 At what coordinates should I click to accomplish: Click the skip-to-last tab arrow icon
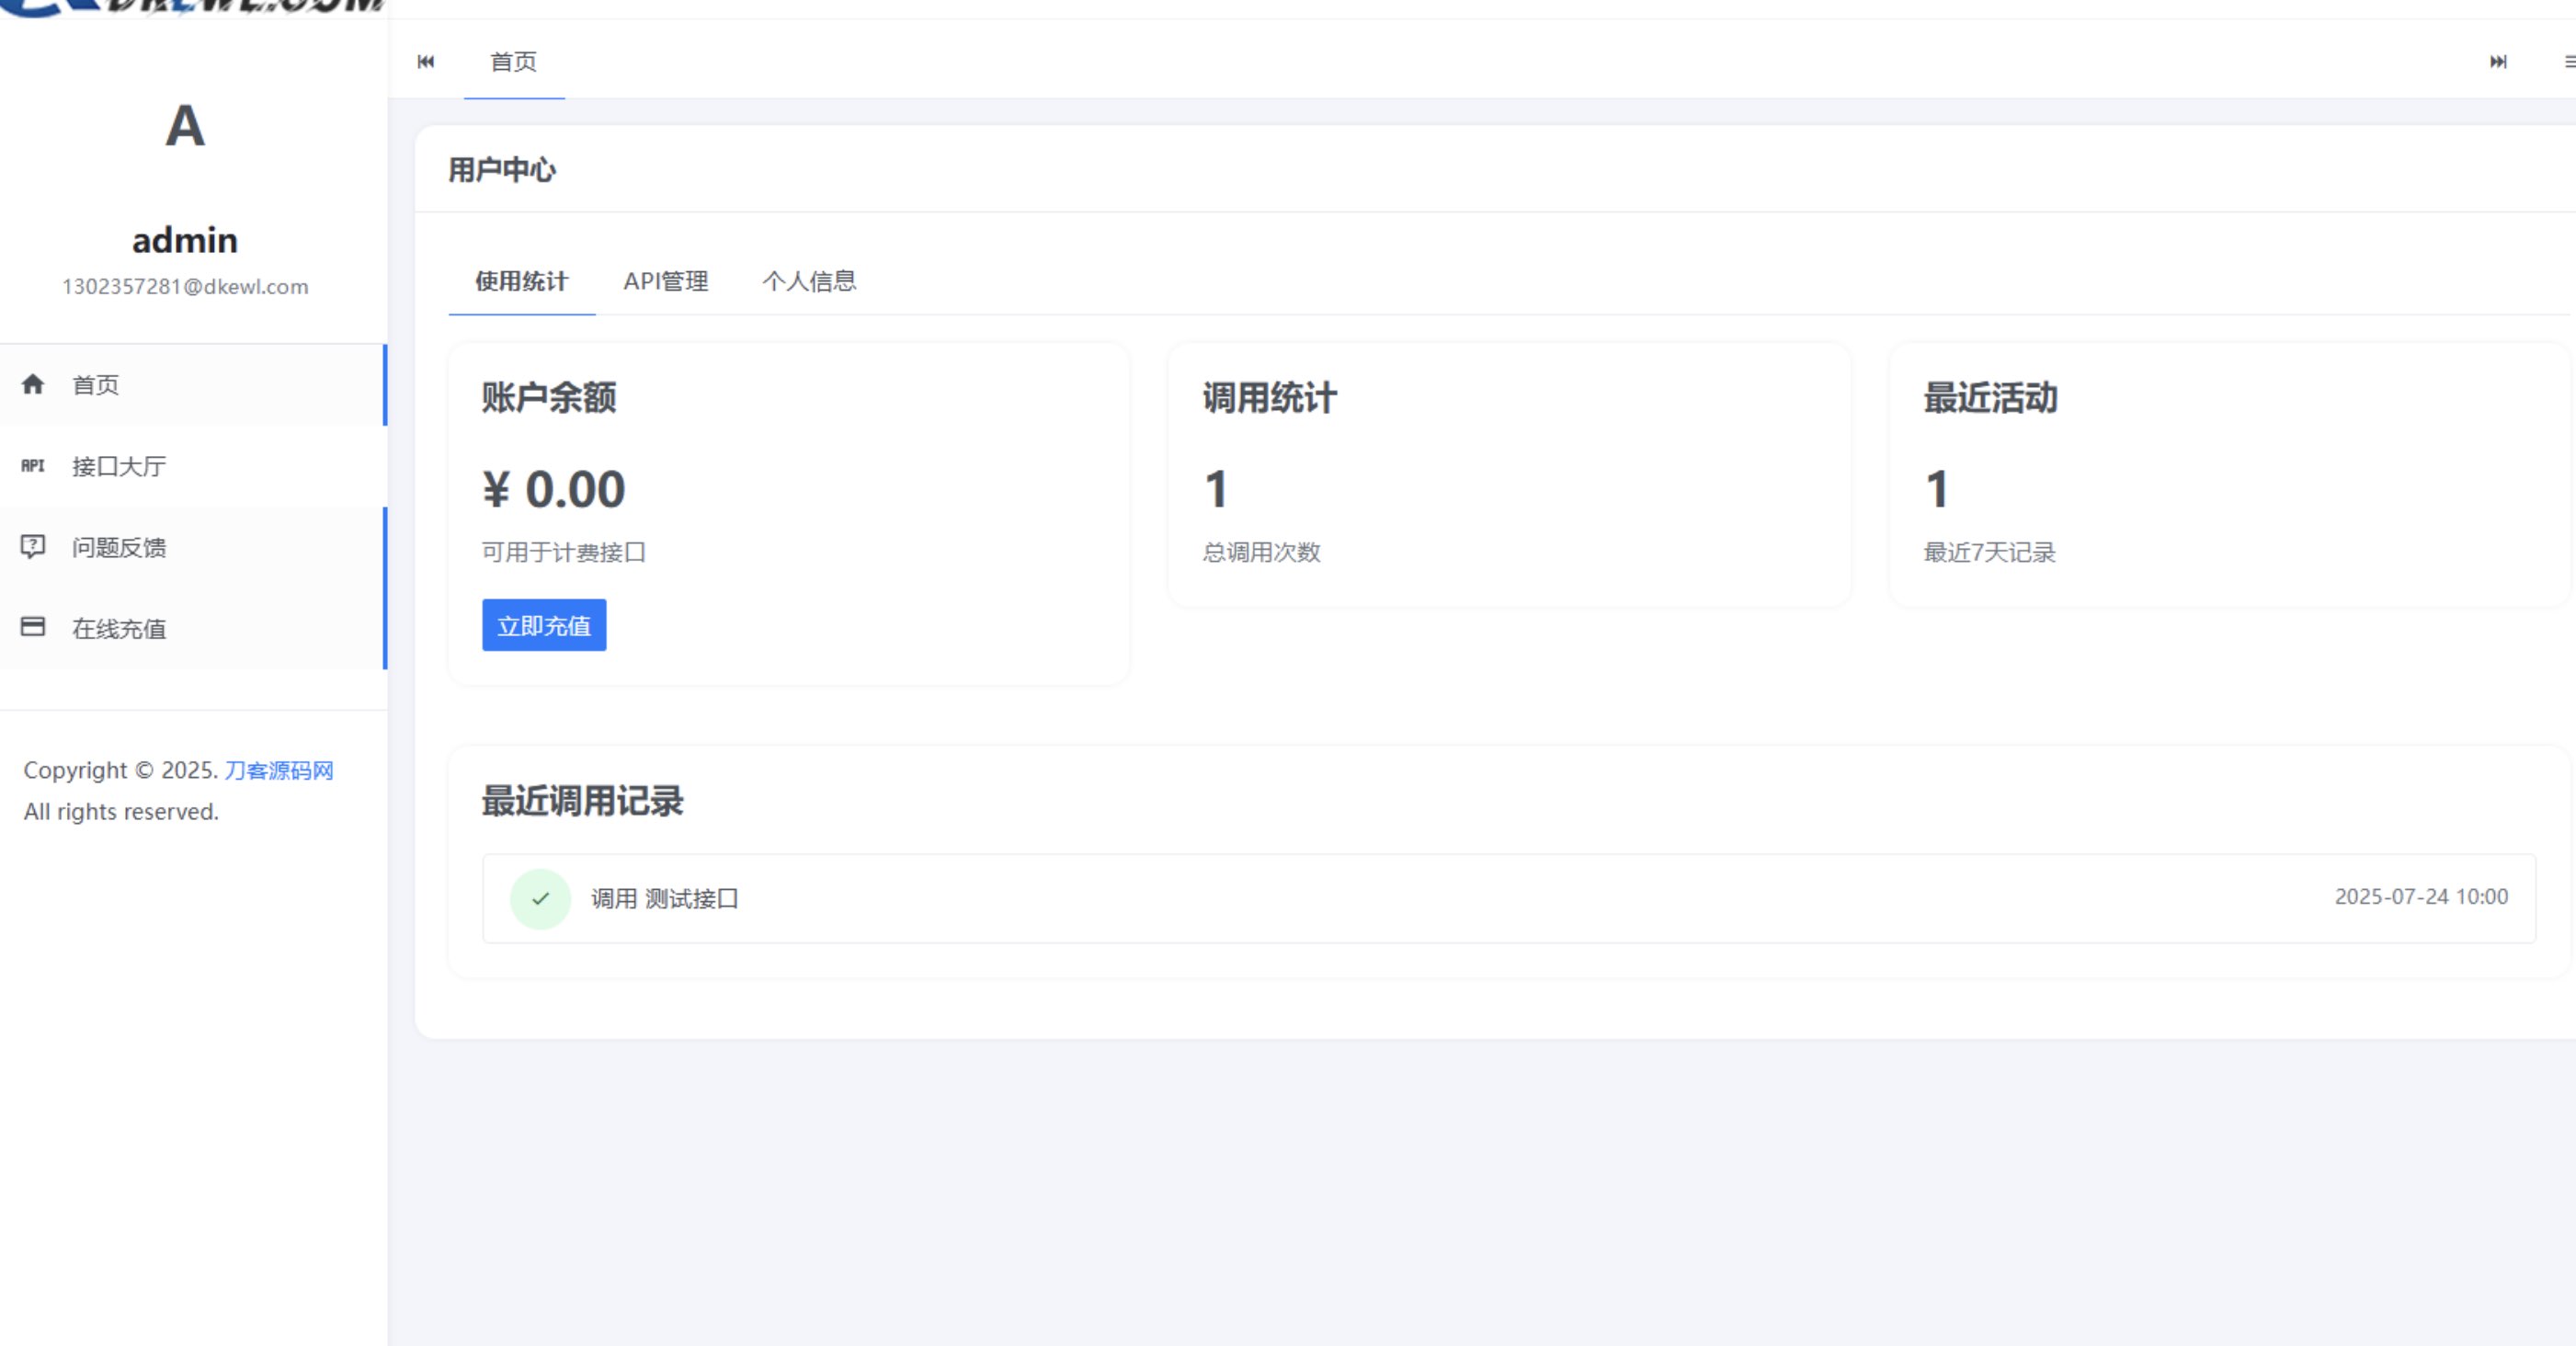click(2498, 62)
